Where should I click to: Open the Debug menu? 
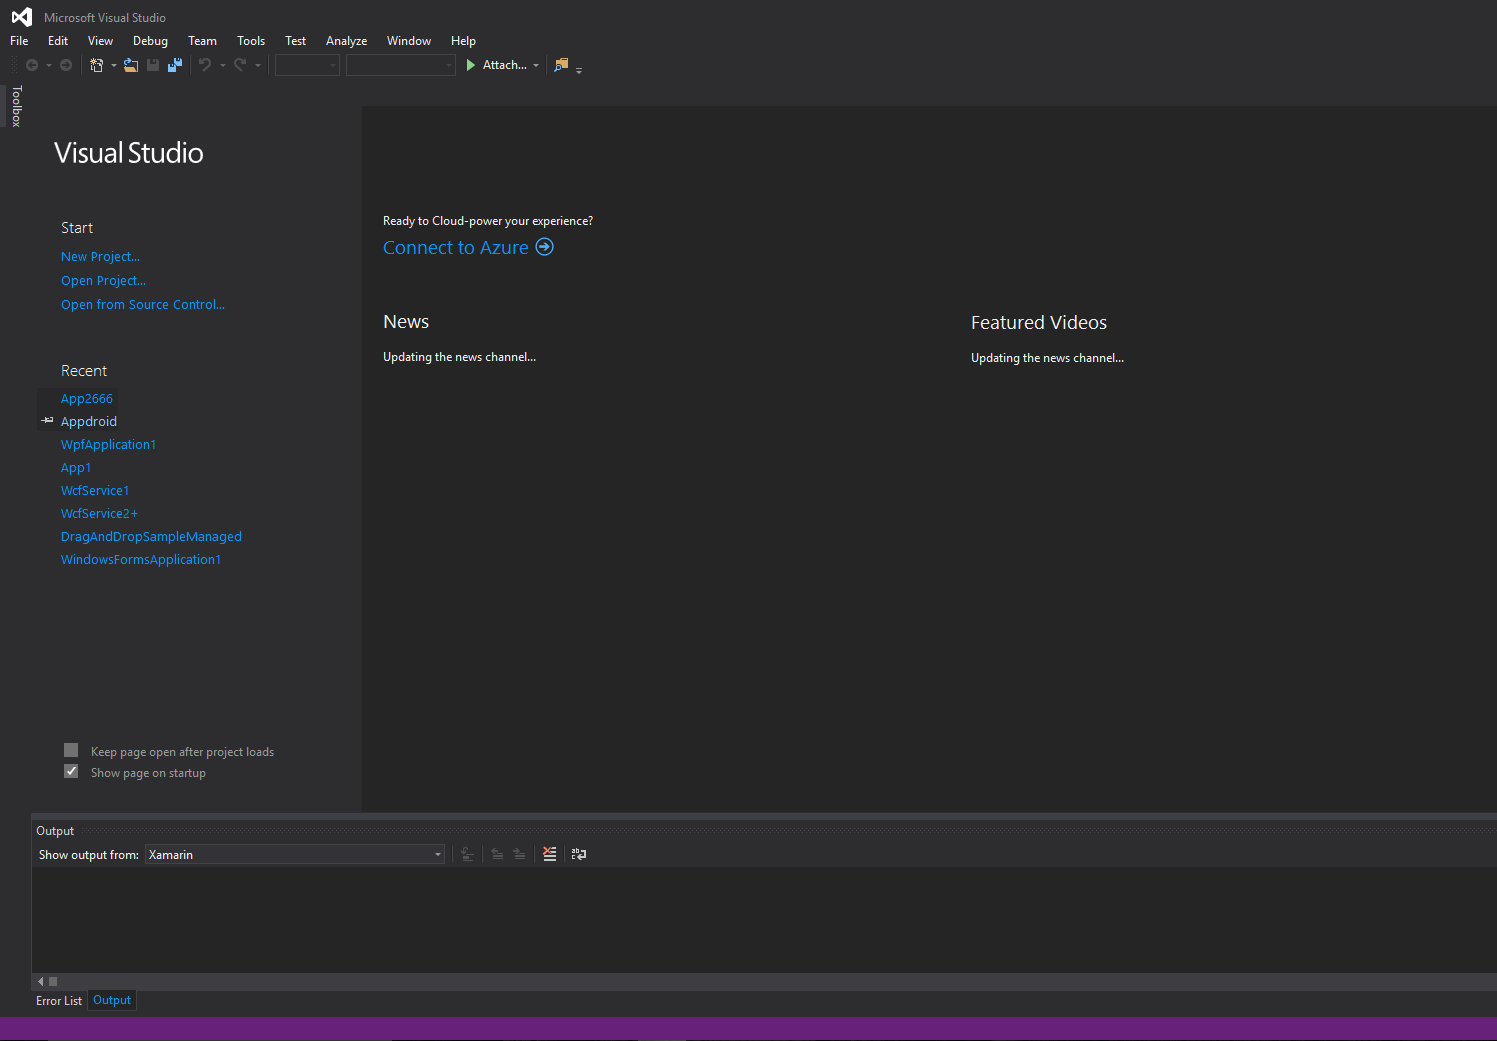point(150,40)
